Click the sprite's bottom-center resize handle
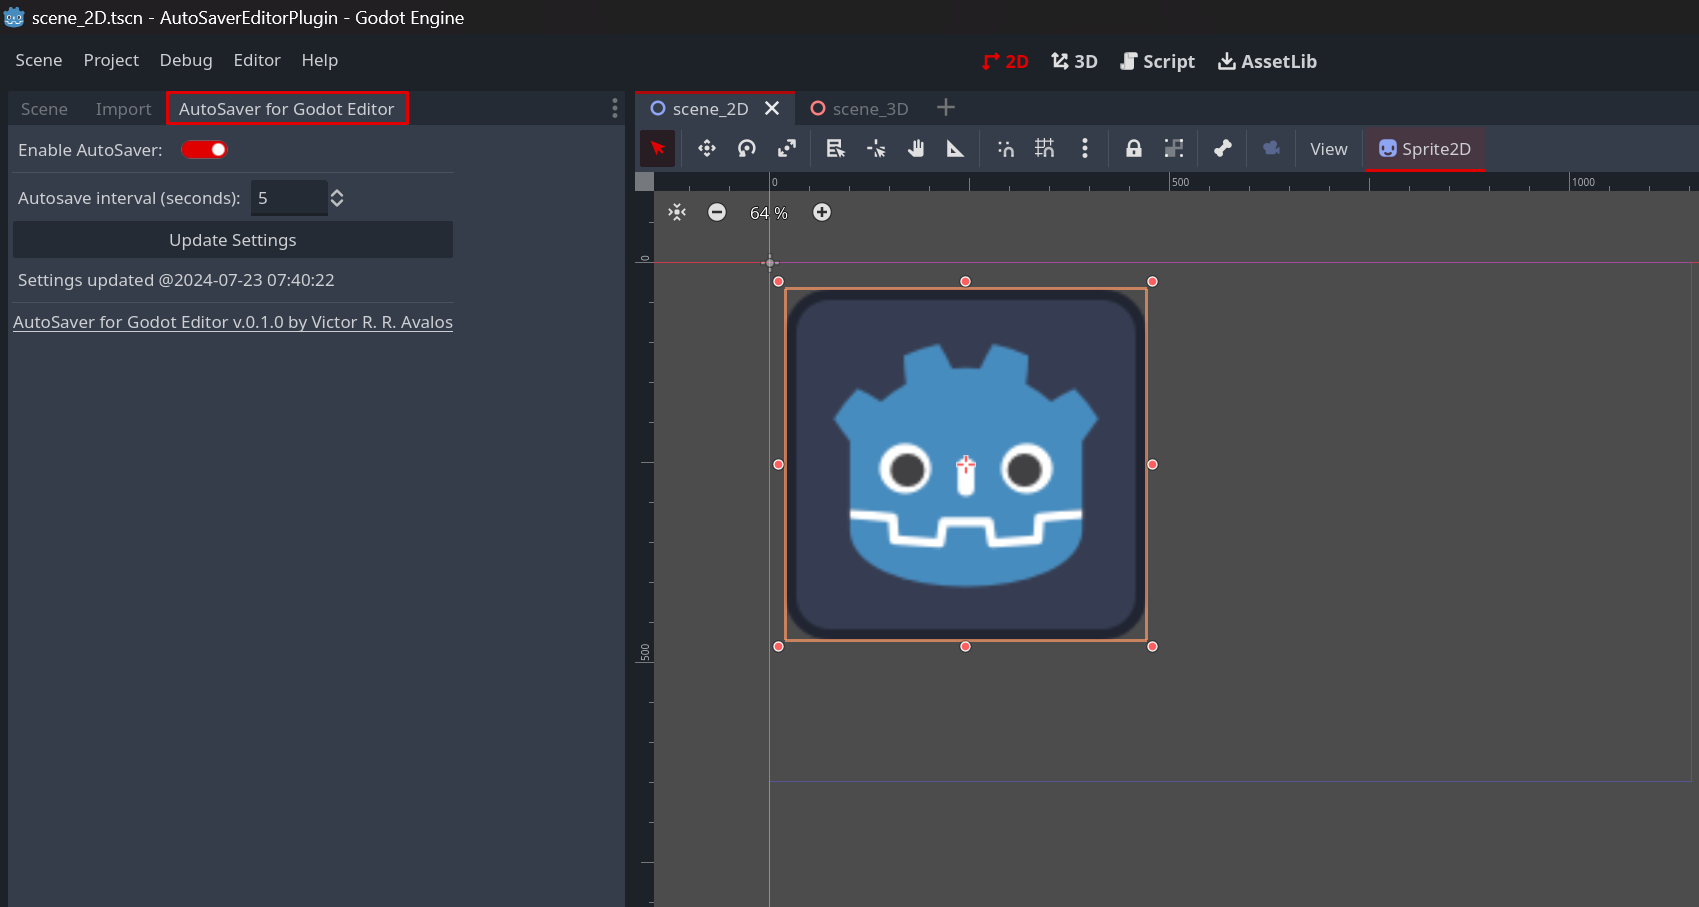1699x907 pixels. [x=966, y=646]
